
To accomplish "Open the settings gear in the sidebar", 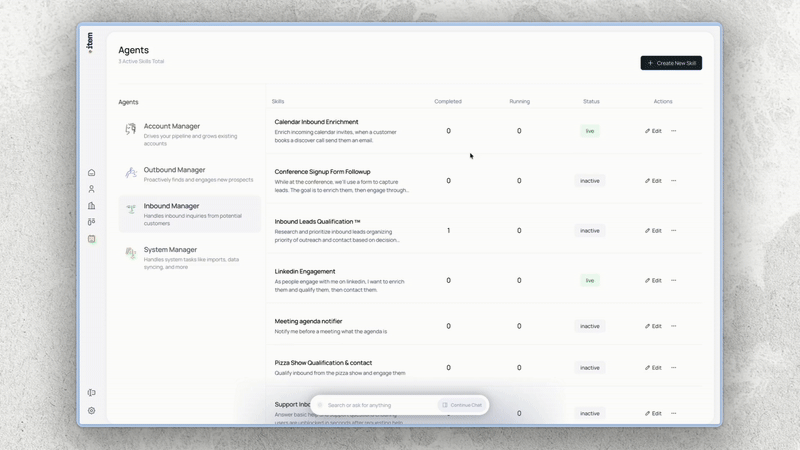I will 91,410.
